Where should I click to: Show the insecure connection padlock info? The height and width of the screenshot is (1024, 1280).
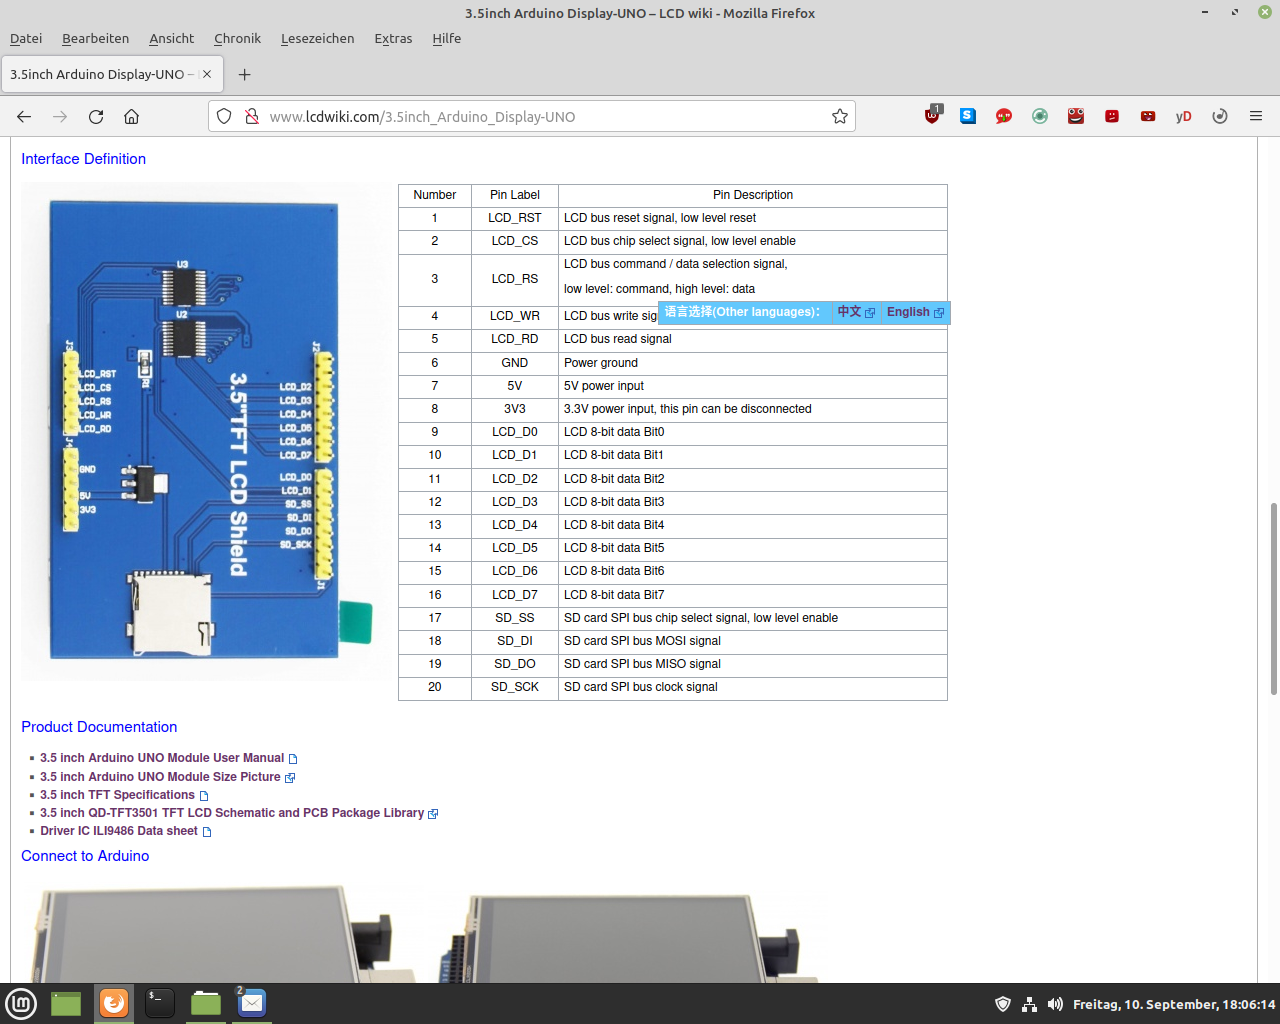pos(252,117)
